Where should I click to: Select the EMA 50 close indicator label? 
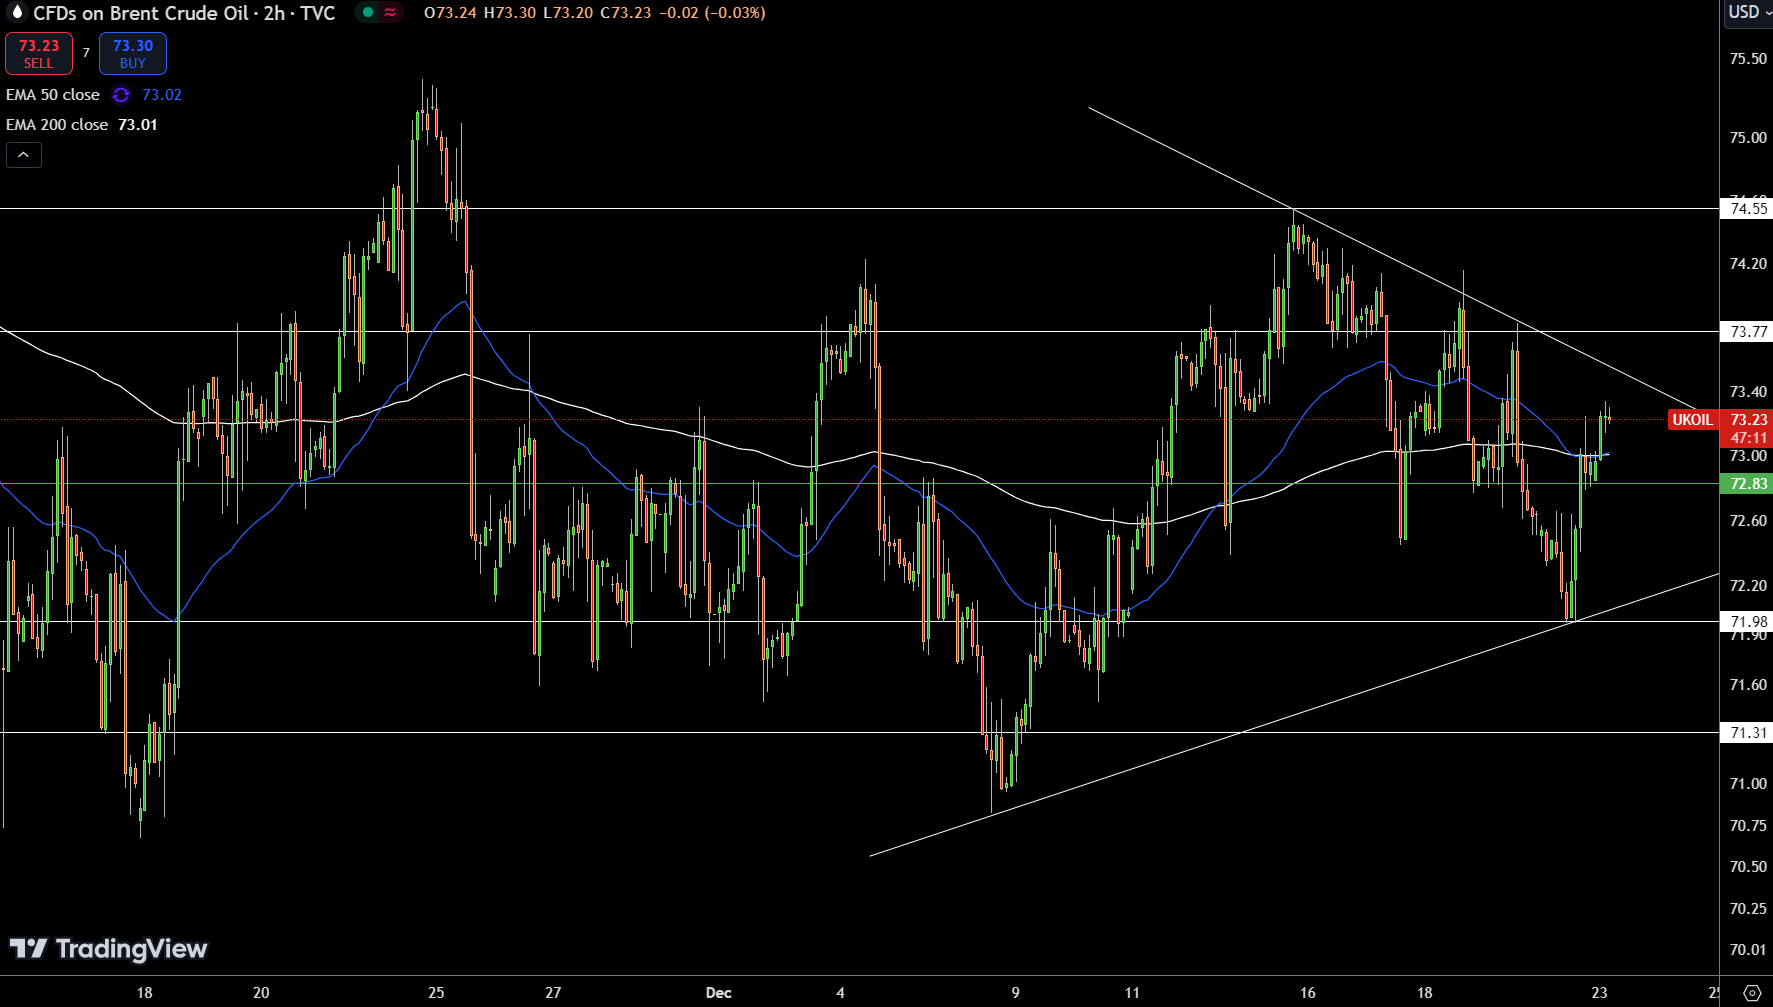pos(53,95)
